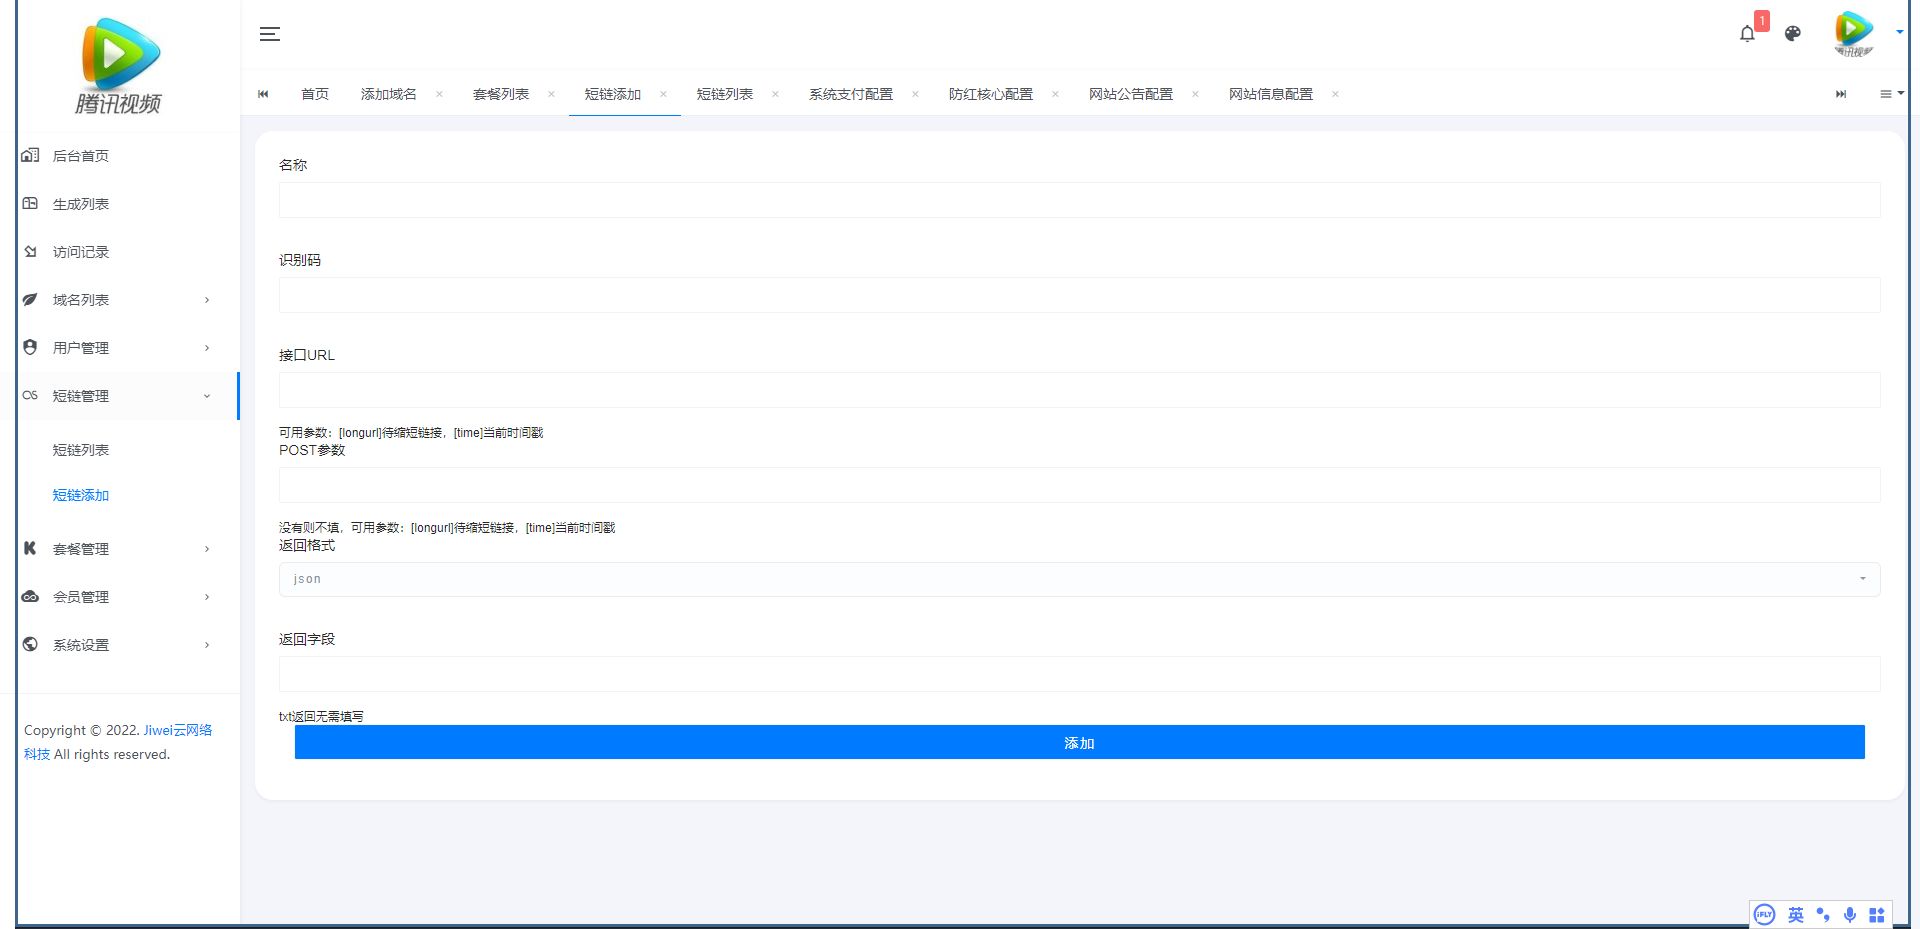The height and width of the screenshot is (929, 1920).
Task: Click the blue 添加 submit button
Action: click(1079, 742)
